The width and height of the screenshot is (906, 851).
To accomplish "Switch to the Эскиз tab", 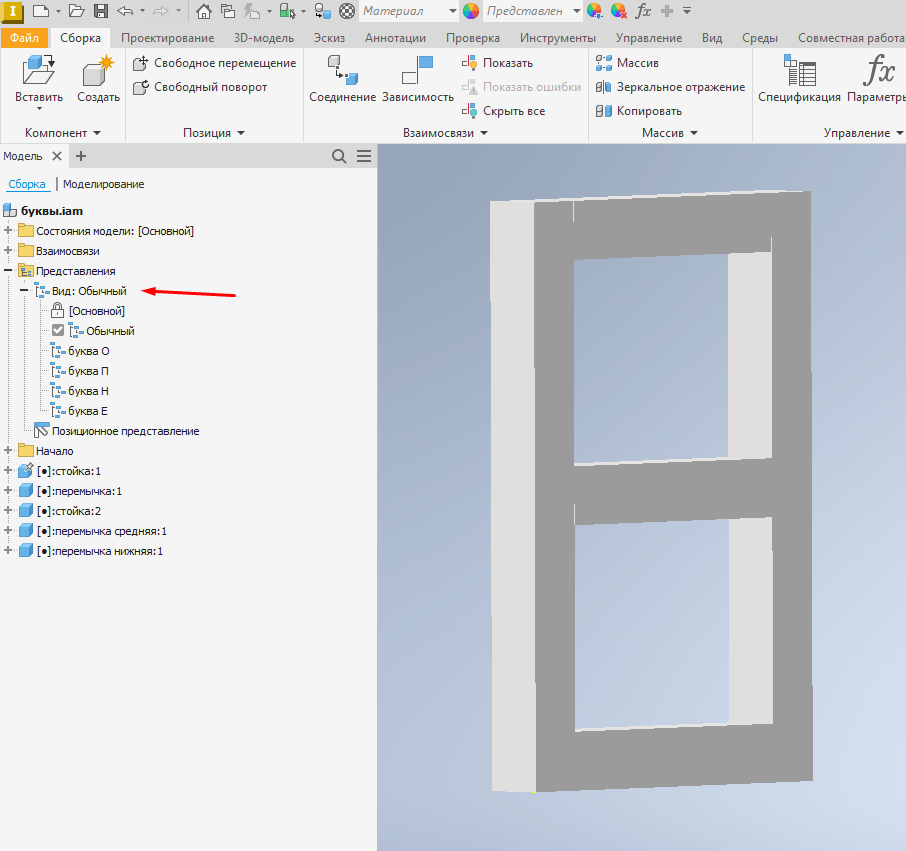I will pyautogui.click(x=329, y=38).
